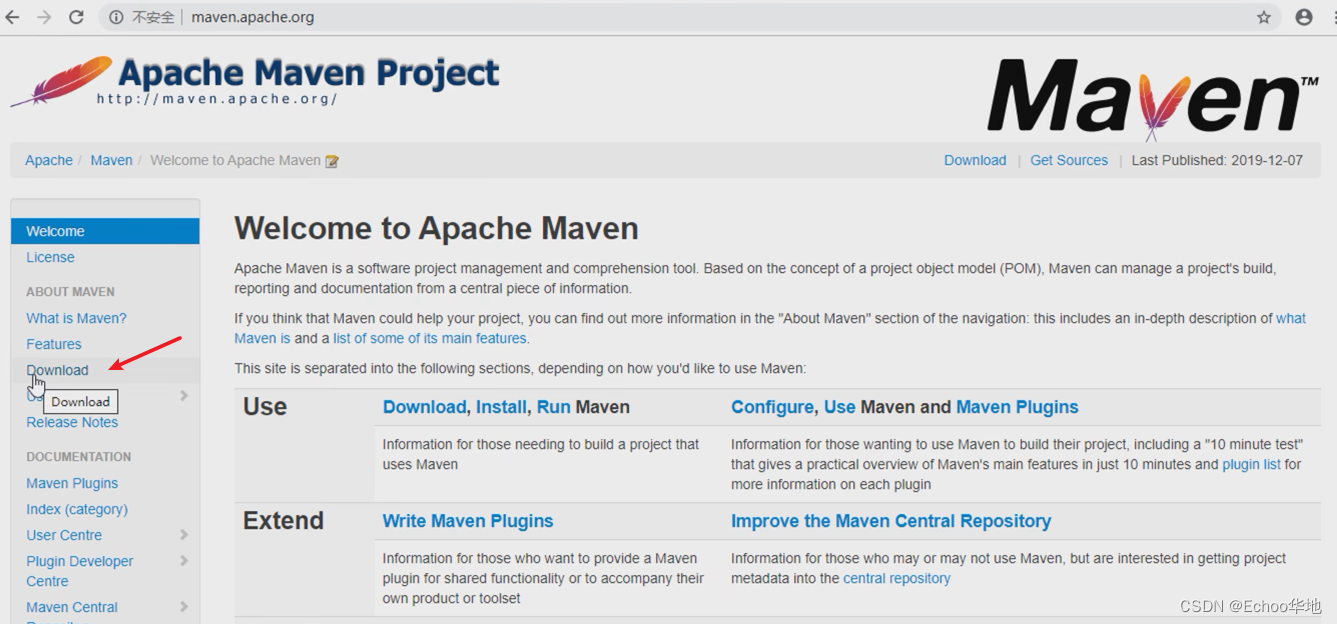Open User Centre sidebar item

[x=64, y=535]
